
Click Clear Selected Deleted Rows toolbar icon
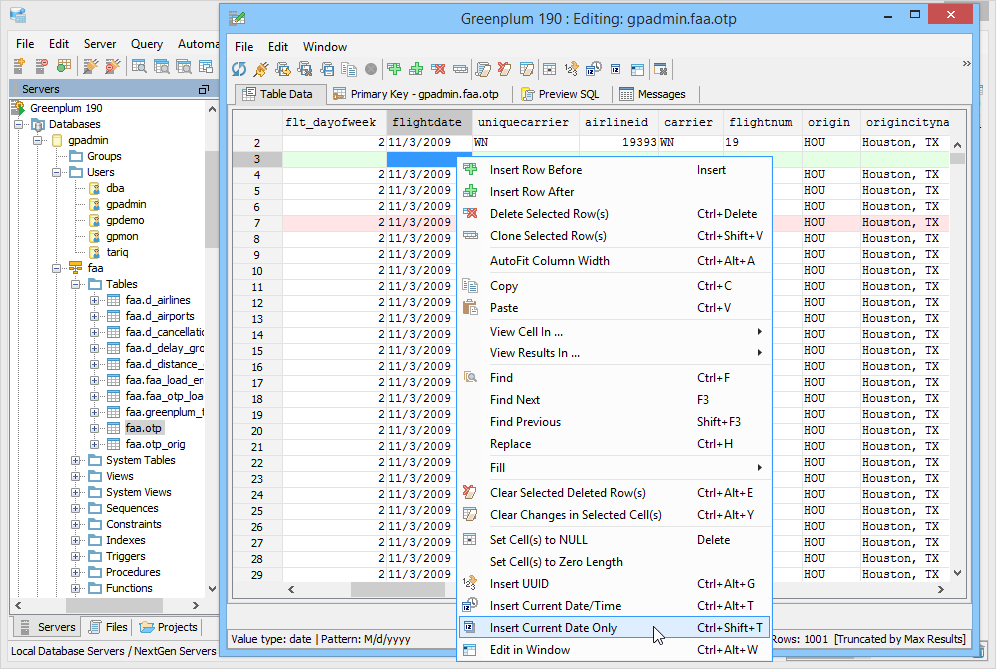[504, 69]
